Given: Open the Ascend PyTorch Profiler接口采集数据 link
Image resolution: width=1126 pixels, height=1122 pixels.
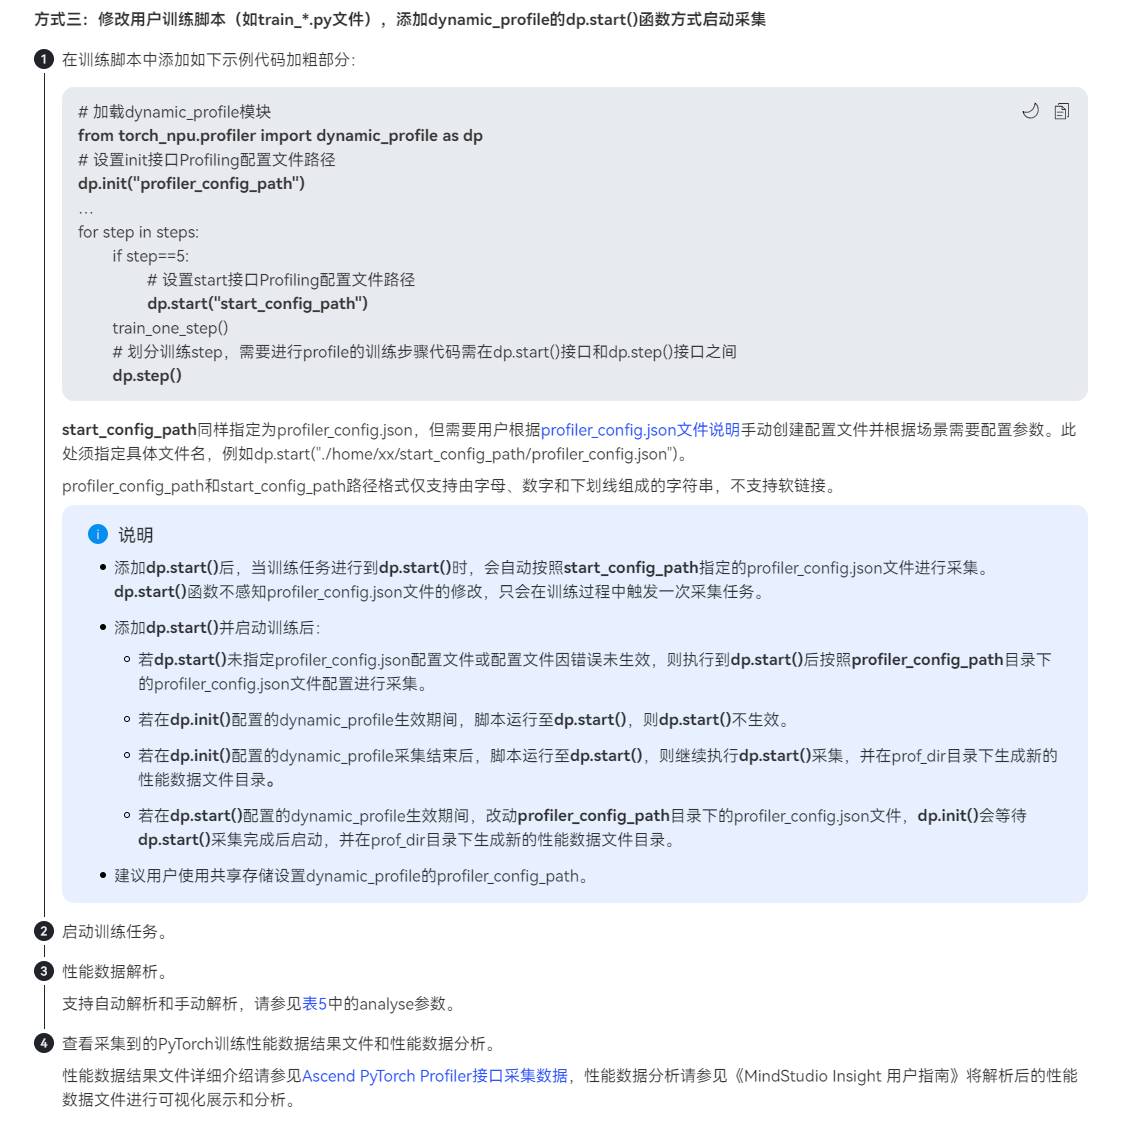Looking at the screenshot, I should pyautogui.click(x=434, y=1075).
